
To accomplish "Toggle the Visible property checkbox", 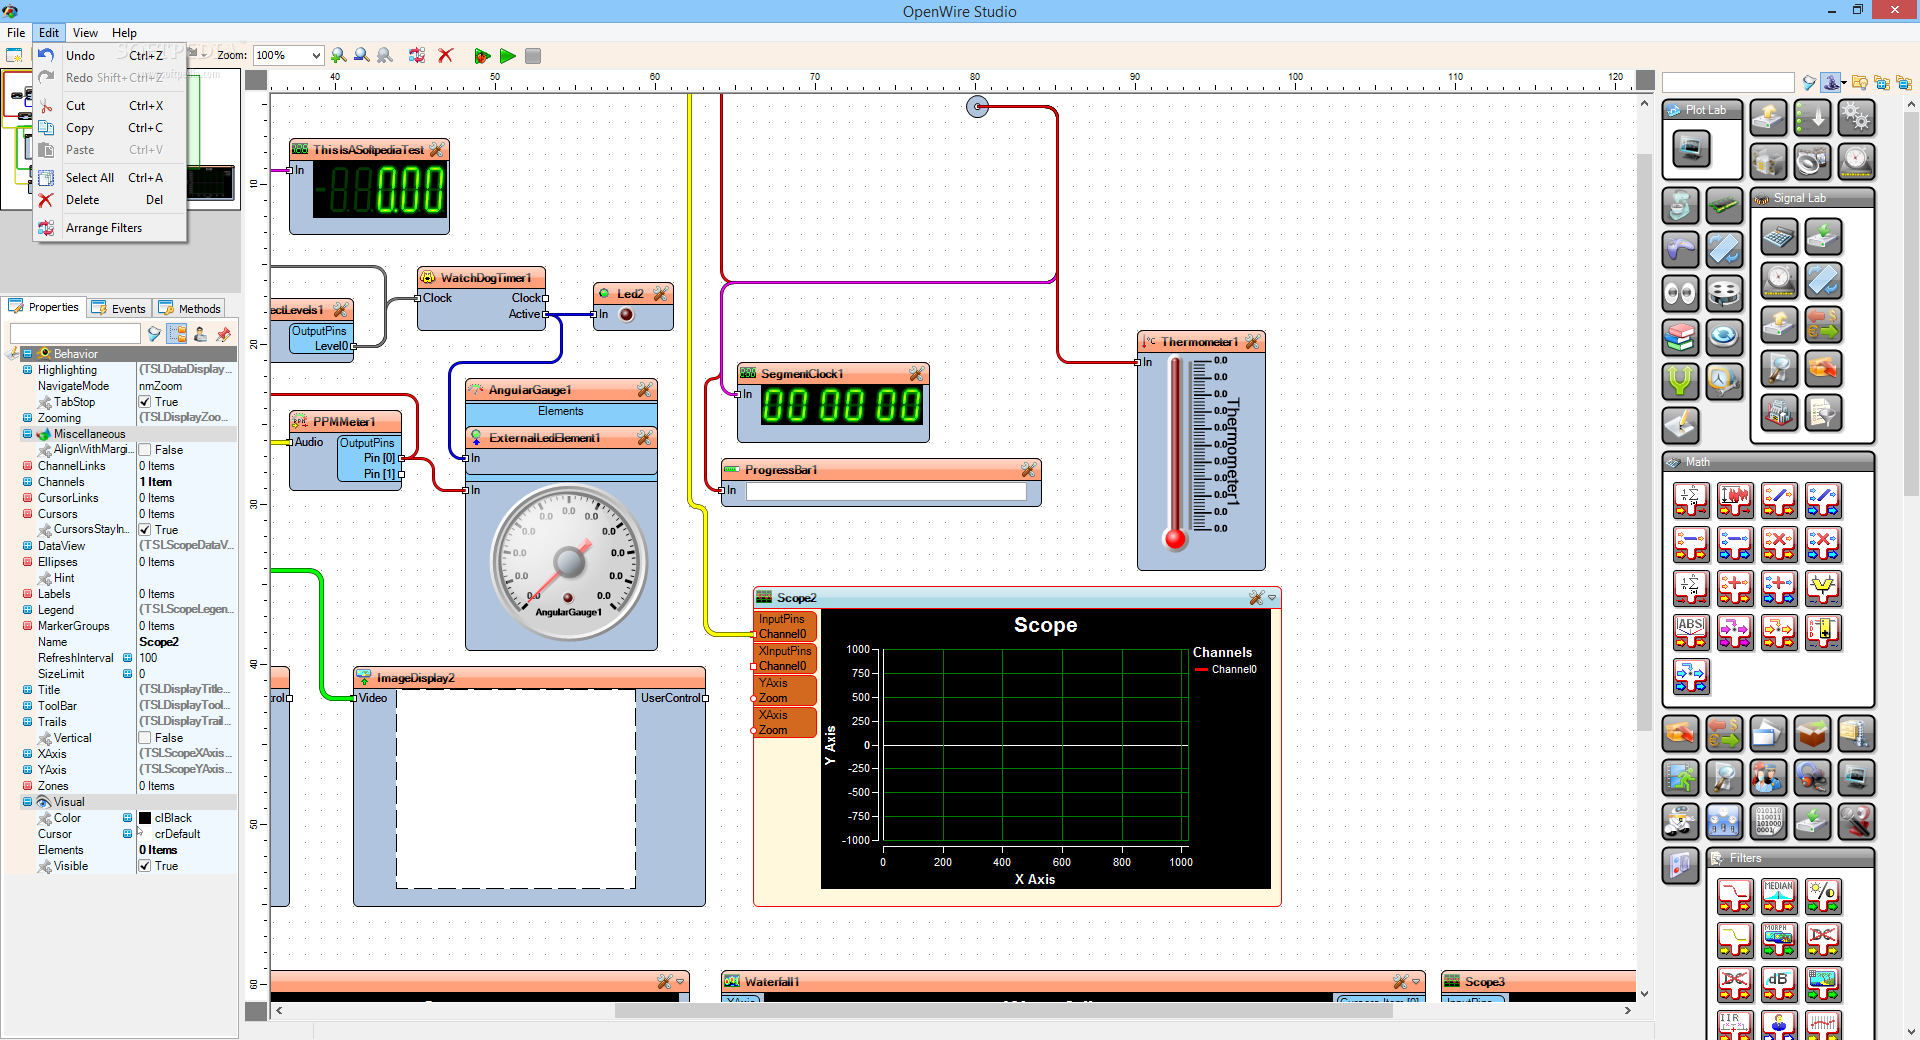I will pyautogui.click(x=145, y=866).
